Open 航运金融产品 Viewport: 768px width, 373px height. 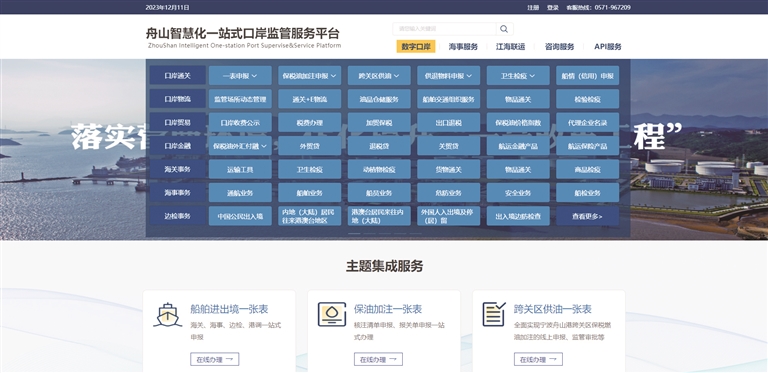pyautogui.click(x=518, y=146)
